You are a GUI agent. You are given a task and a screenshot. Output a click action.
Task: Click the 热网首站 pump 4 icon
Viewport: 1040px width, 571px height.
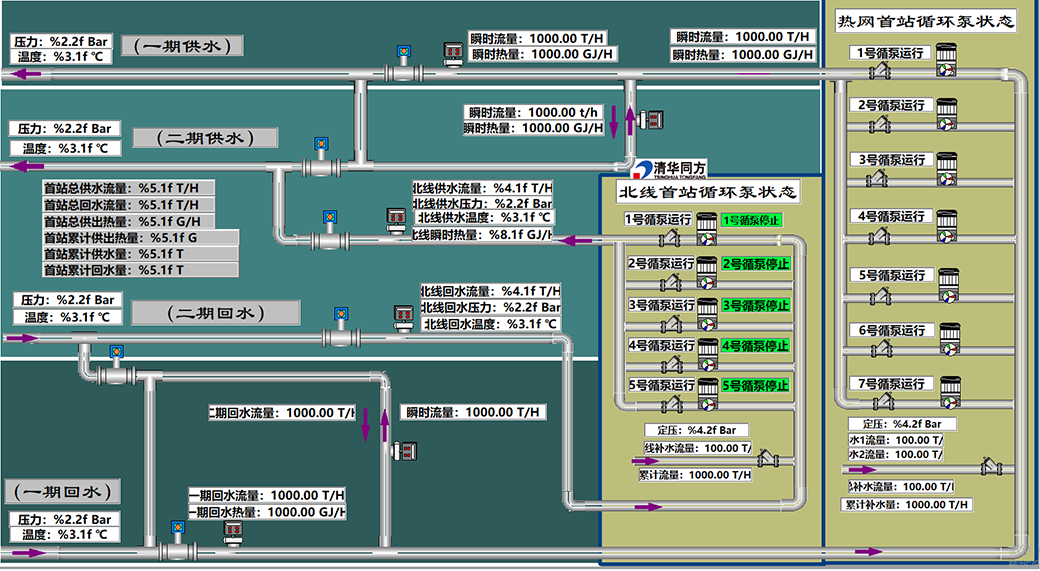coord(946,225)
